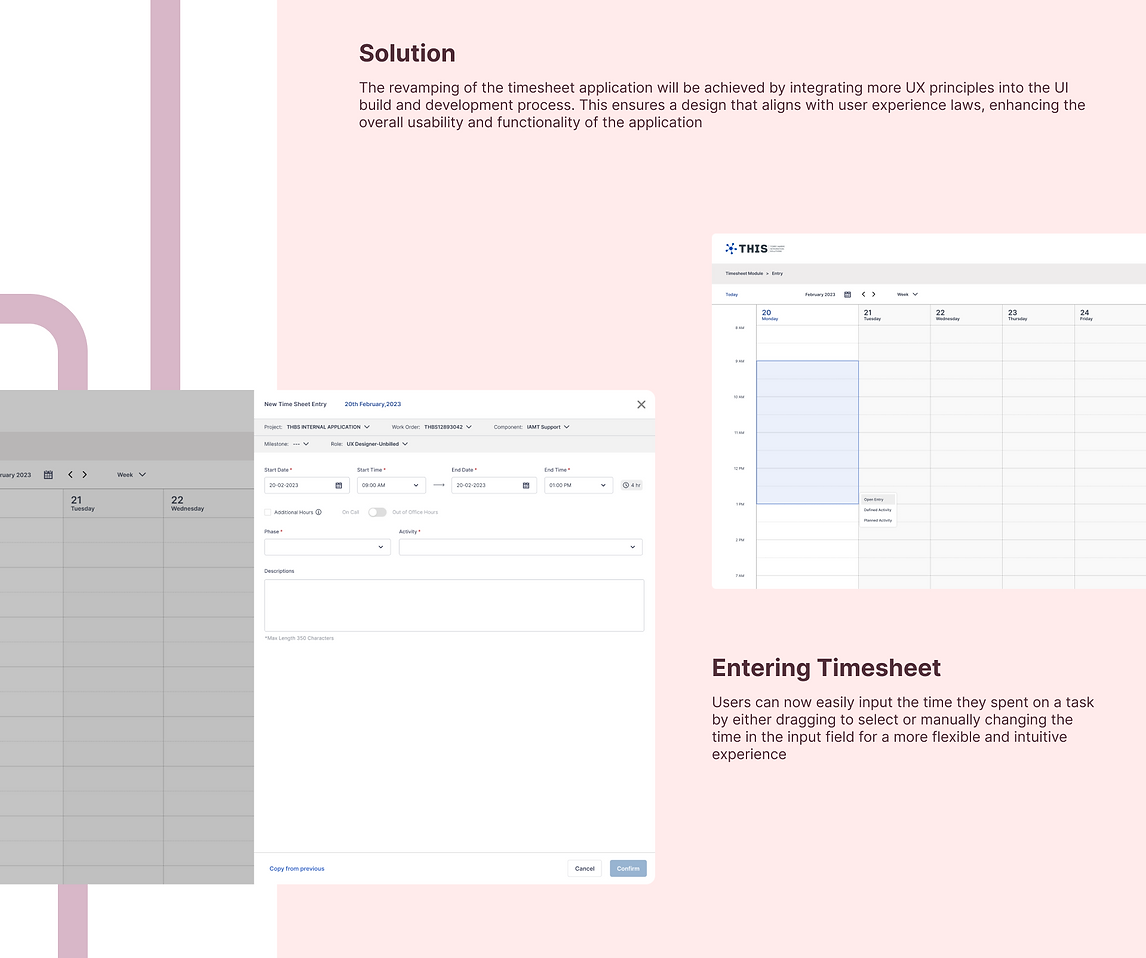The image size is (1146, 958).
Task: Tick the Additional Hours checkbox
Action: (x=267, y=512)
